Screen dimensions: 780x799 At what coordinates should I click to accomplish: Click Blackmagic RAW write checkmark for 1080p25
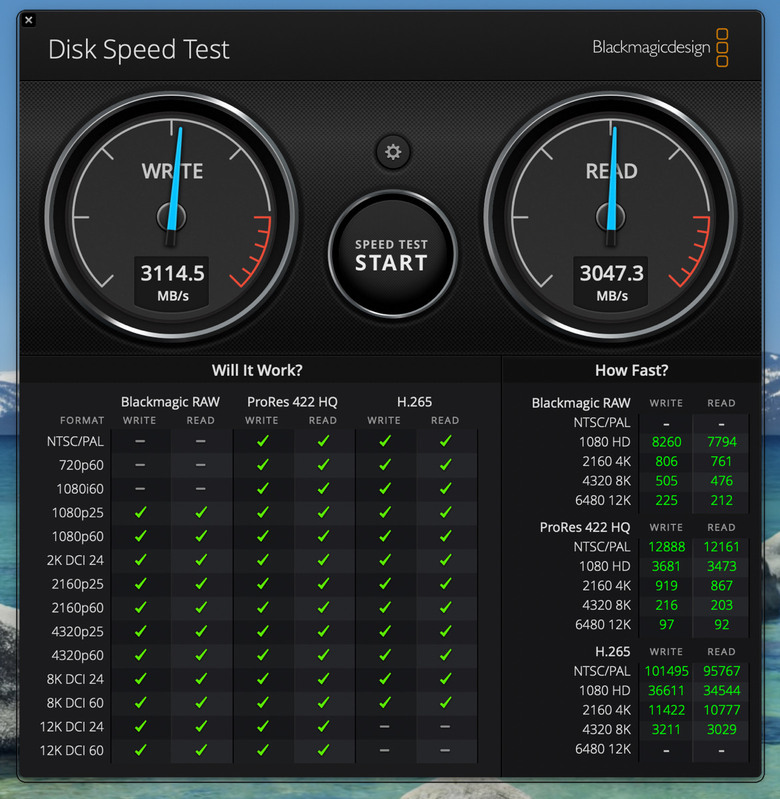[140, 512]
